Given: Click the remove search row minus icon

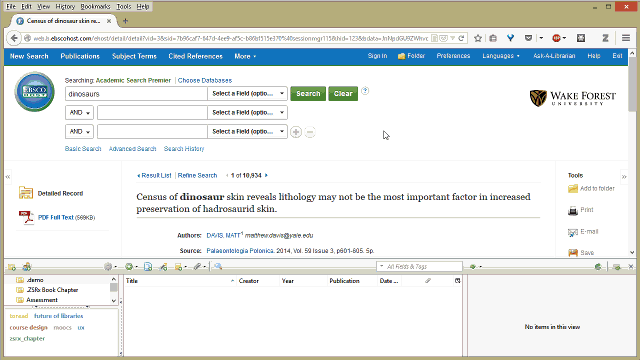Looking at the screenshot, I should pyautogui.click(x=310, y=132).
